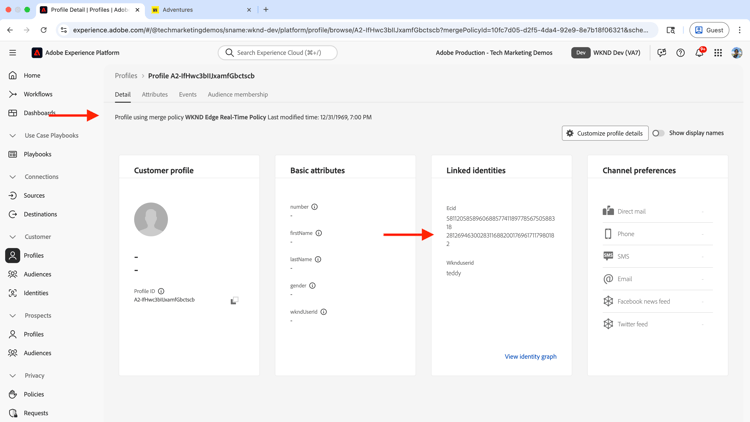Toggle Show display names switch
750x422 pixels.
point(658,133)
